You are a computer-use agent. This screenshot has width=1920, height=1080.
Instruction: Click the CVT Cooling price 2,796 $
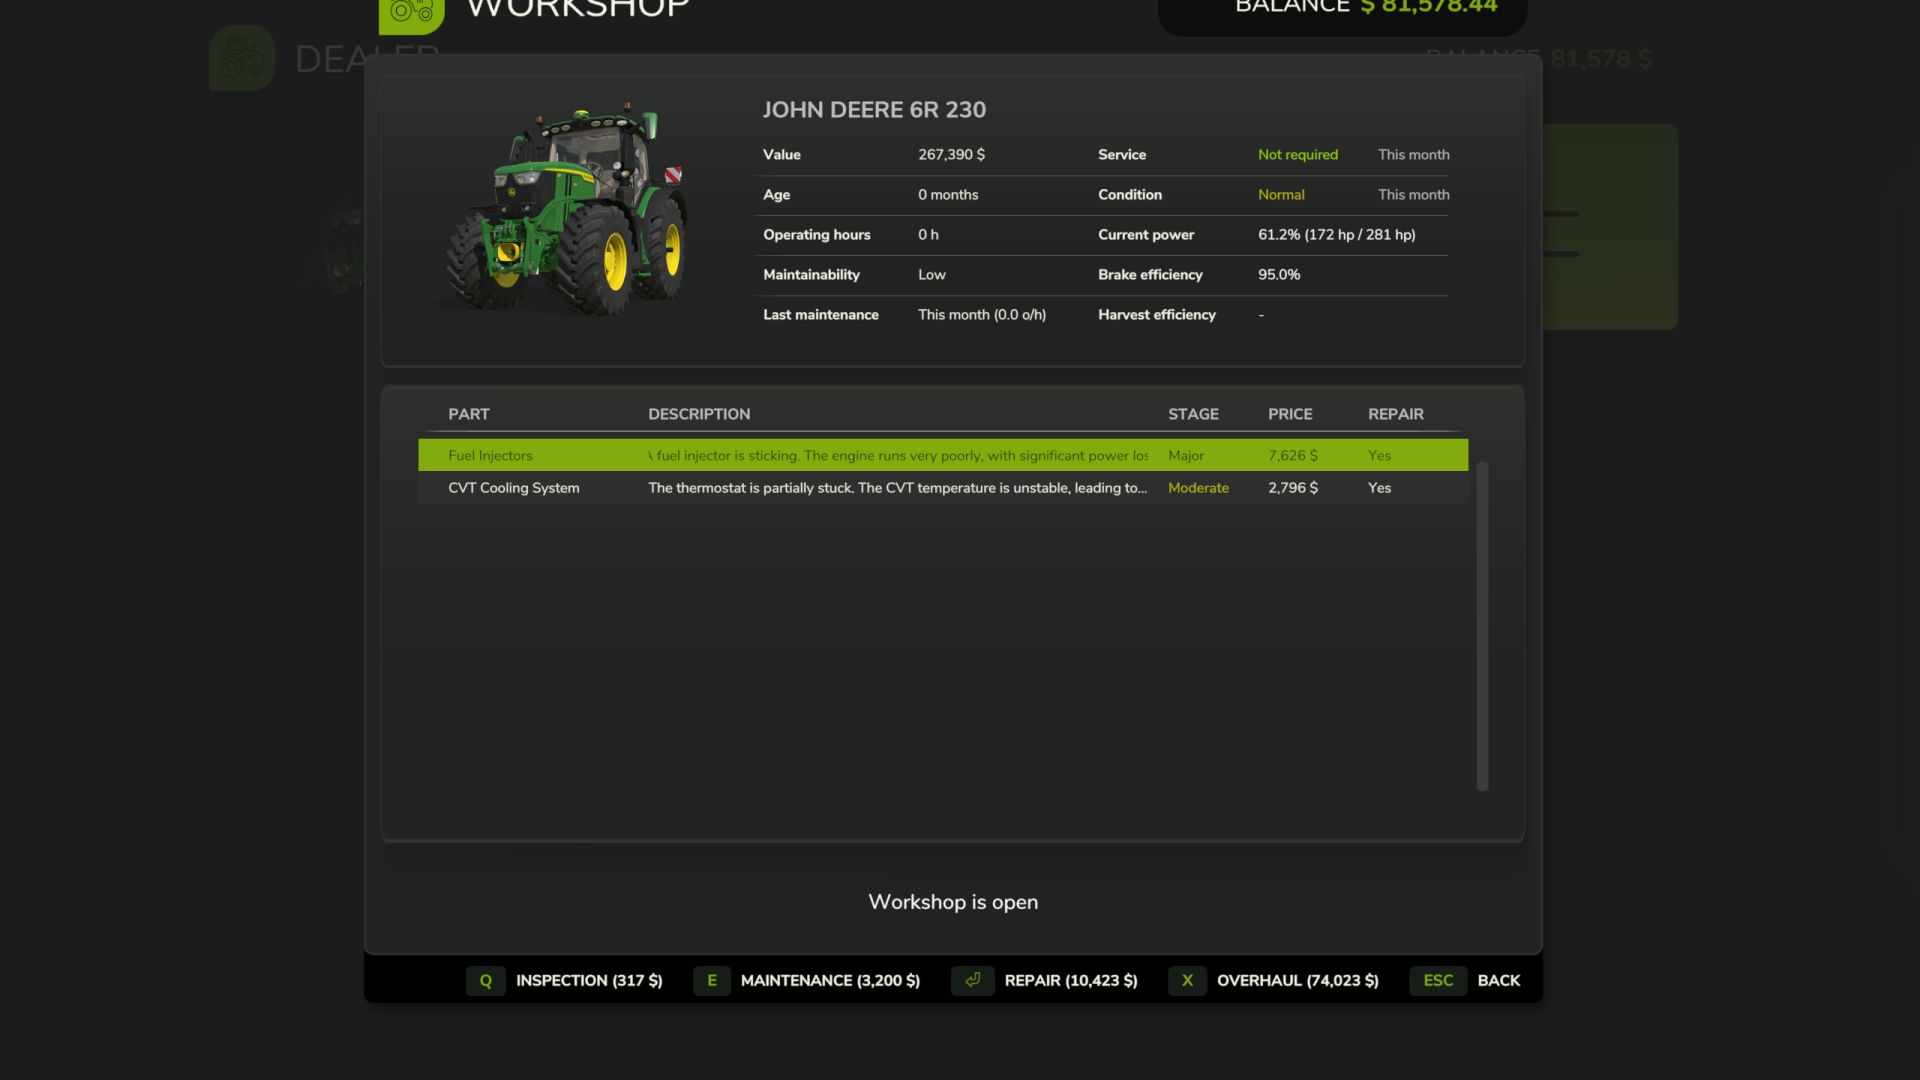tap(1293, 488)
